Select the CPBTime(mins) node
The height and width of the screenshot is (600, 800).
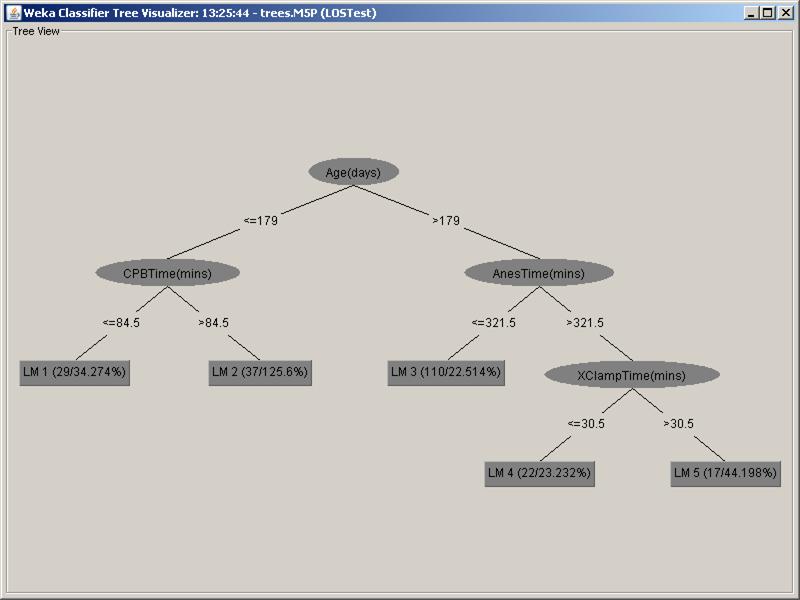pos(167,271)
